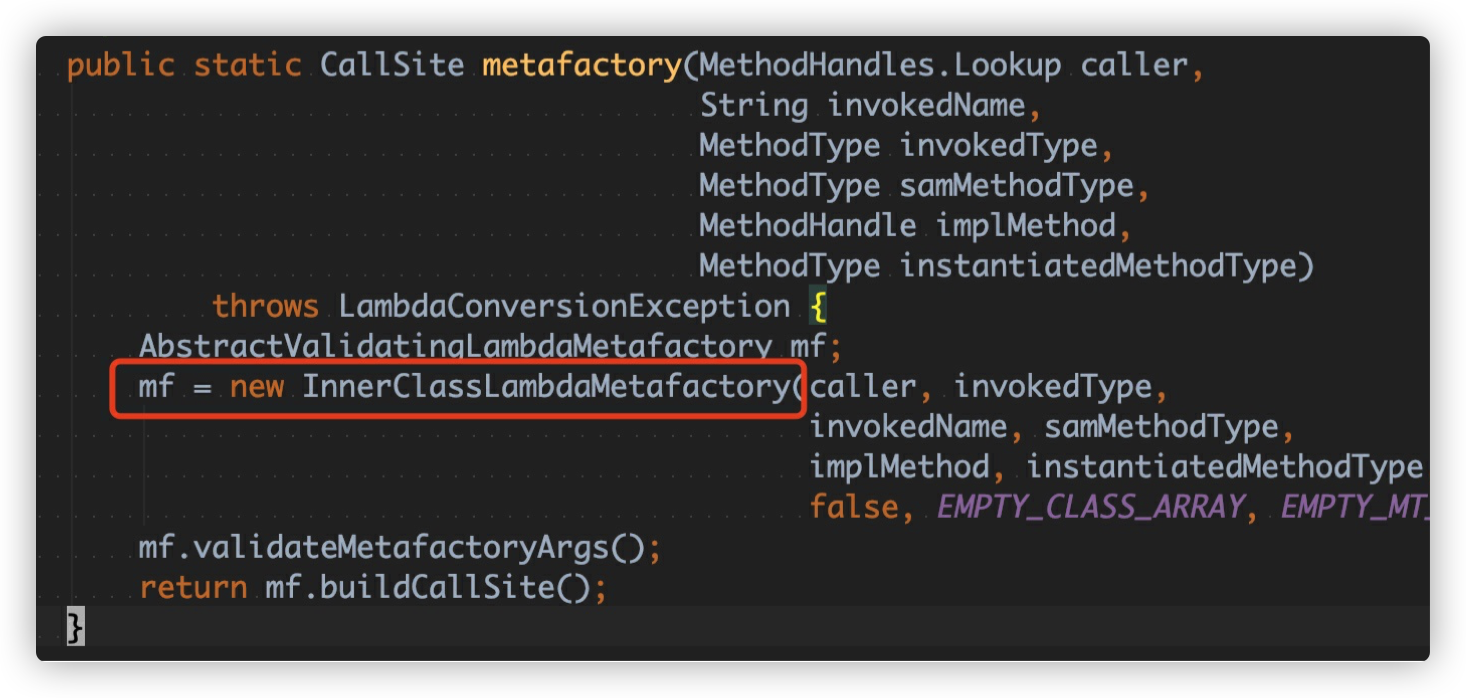Click the "static" modifier keyword
The height and width of the screenshot is (698, 1466).
(247, 66)
